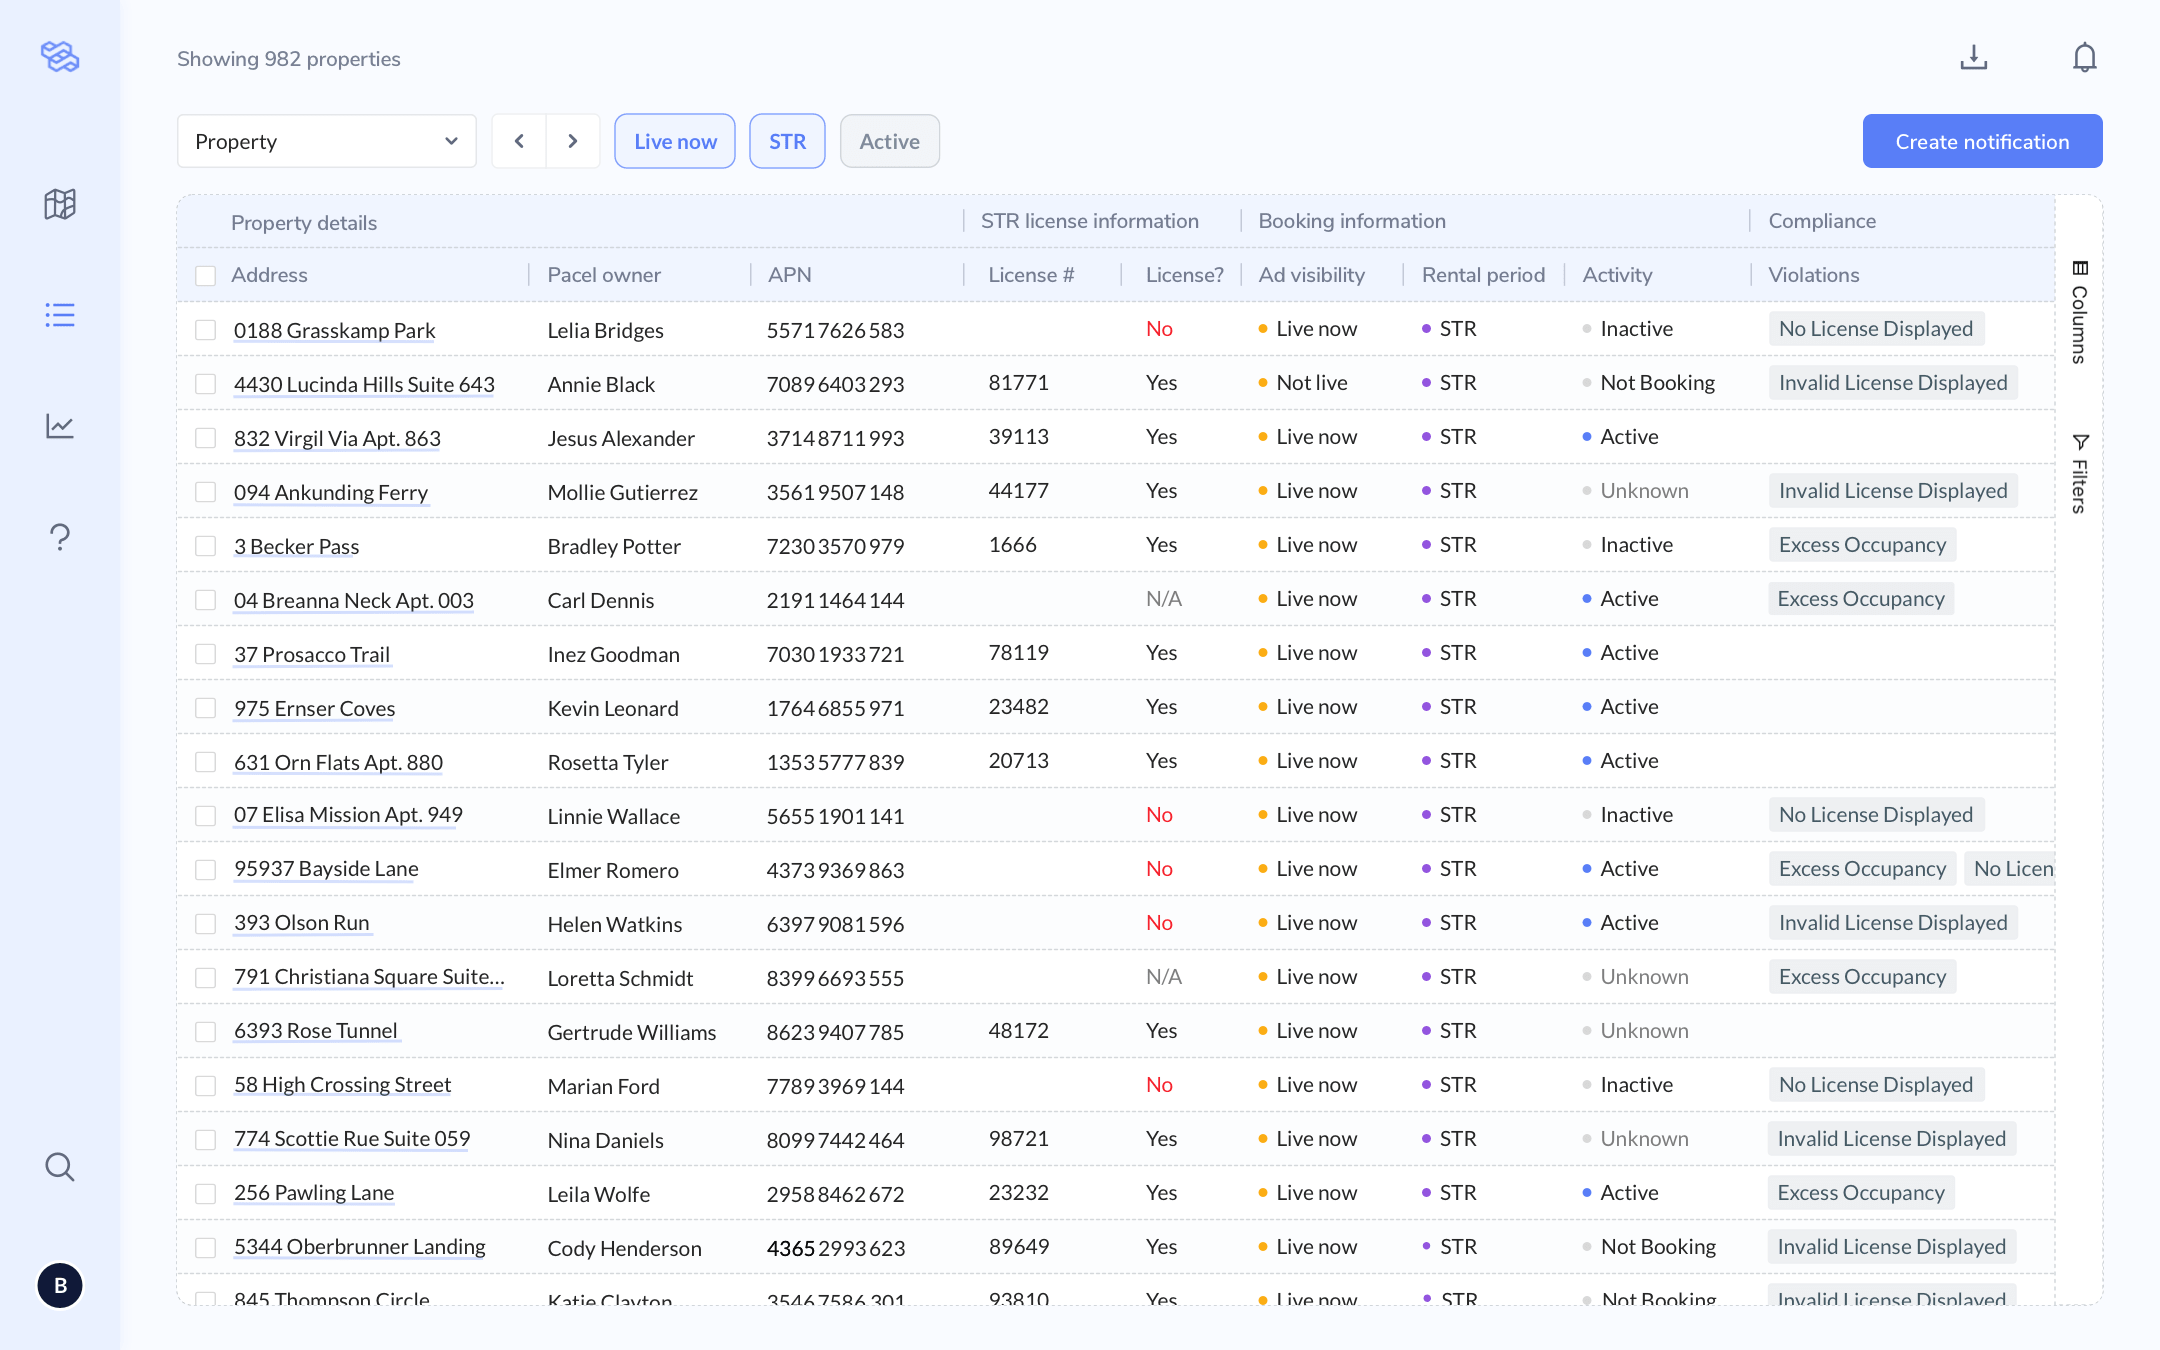Toggle the STR filter pill

coord(787,141)
